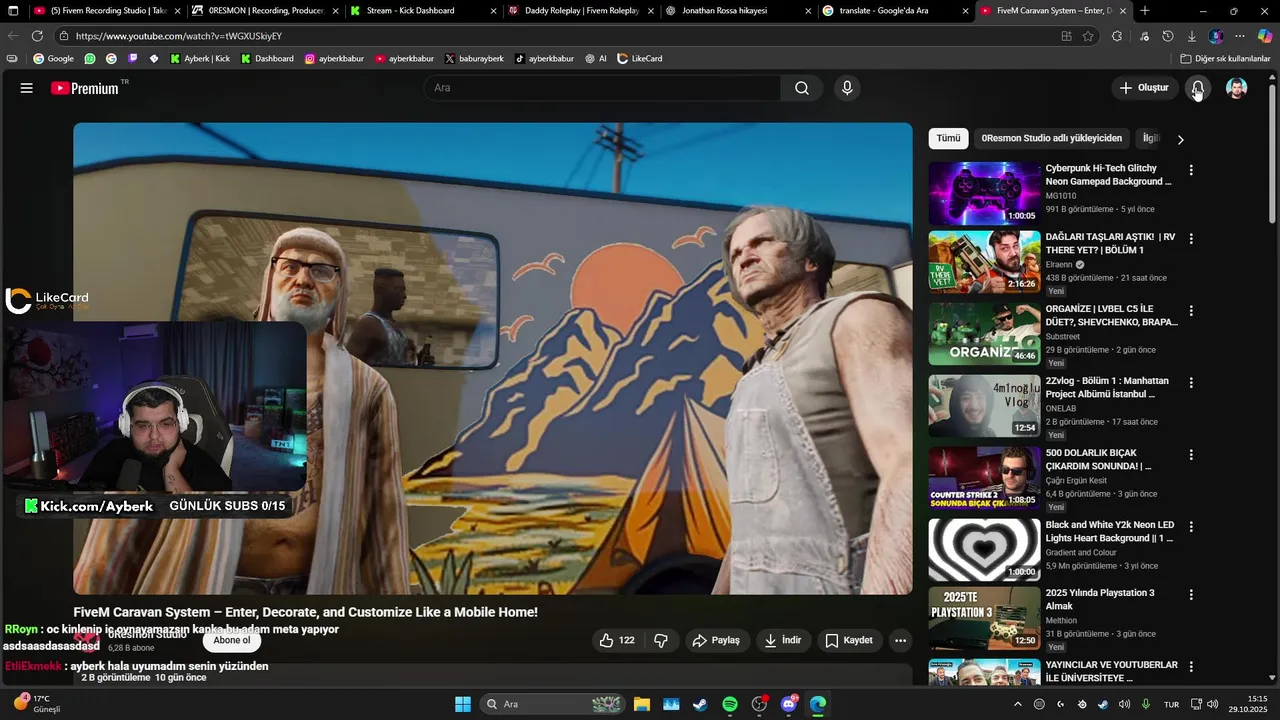Add this page to browser favorites
This screenshot has width=1280, height=720.
(x=1089, y=36)
